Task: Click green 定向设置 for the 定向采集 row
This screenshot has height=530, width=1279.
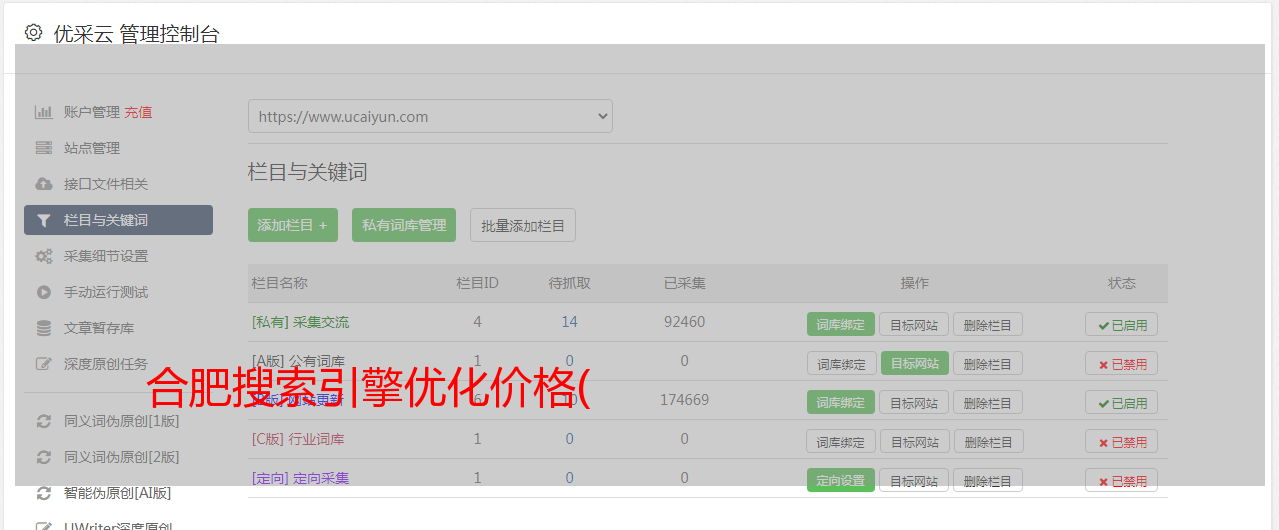Action: coord(841,480)
